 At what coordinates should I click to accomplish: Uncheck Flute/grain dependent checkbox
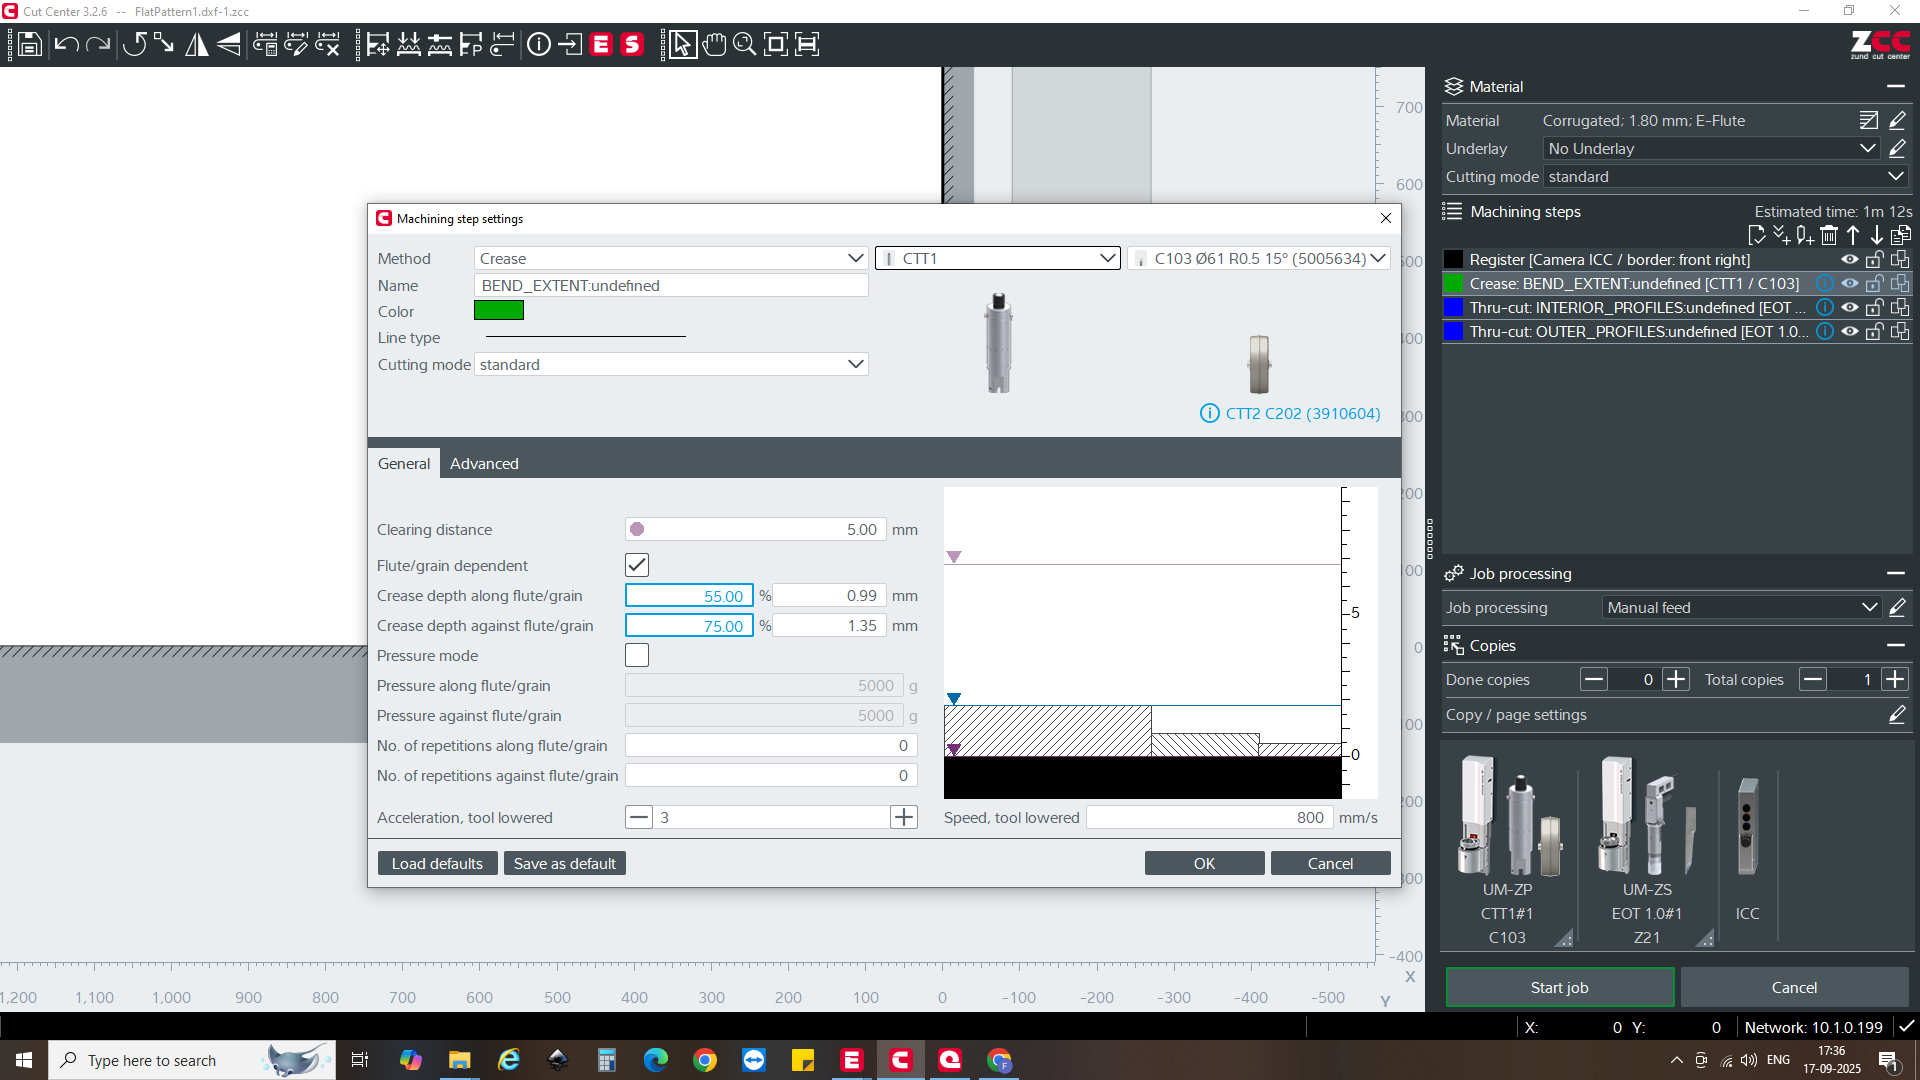(x=637, y=565)
